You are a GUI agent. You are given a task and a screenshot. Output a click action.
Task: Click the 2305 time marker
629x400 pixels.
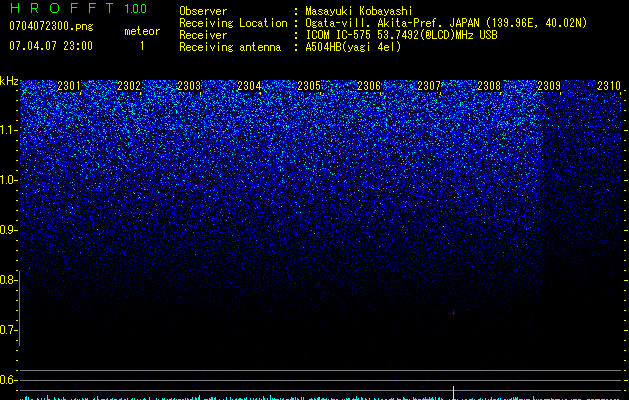tap(309, 85)
